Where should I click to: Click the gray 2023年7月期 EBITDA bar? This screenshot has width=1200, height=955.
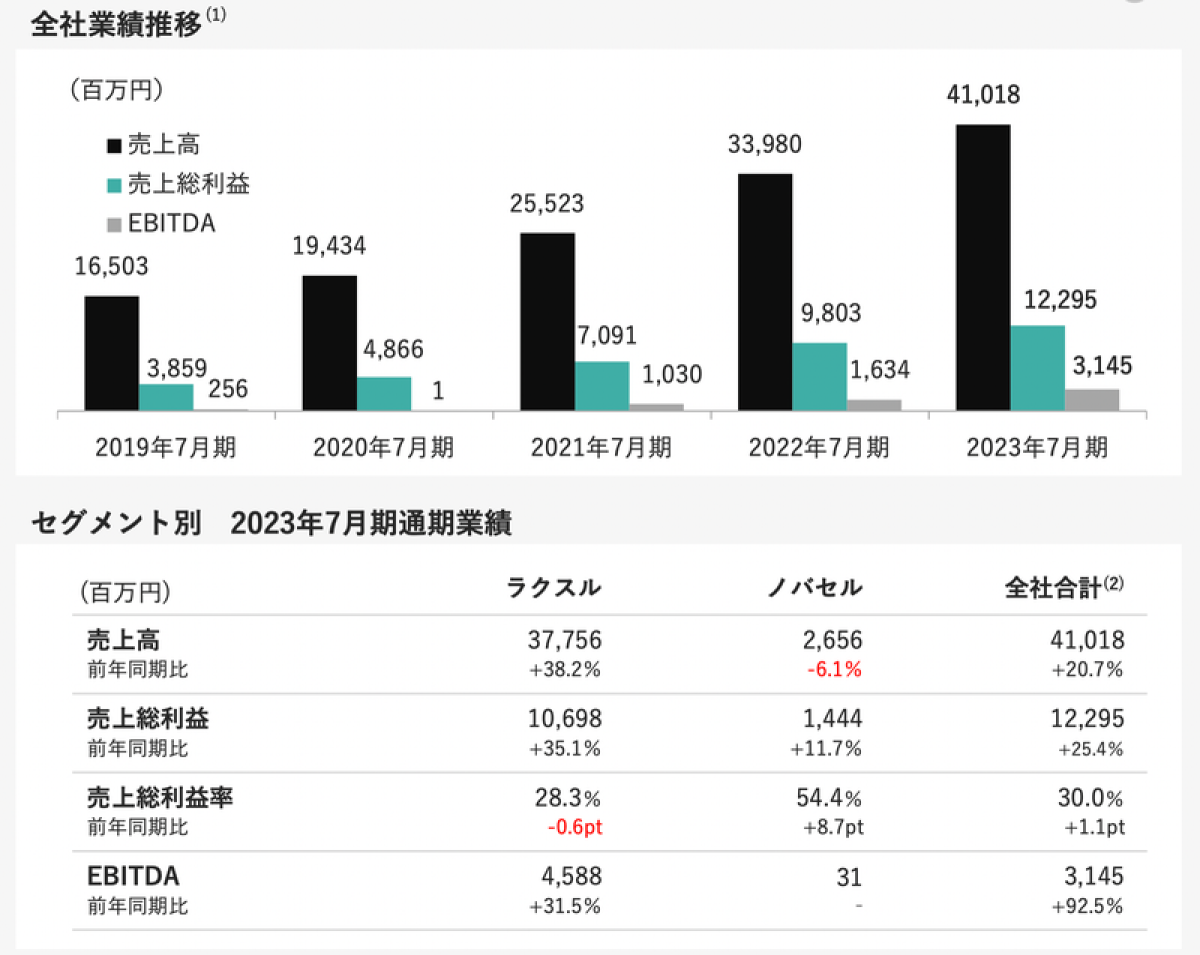coord(1092,399)
